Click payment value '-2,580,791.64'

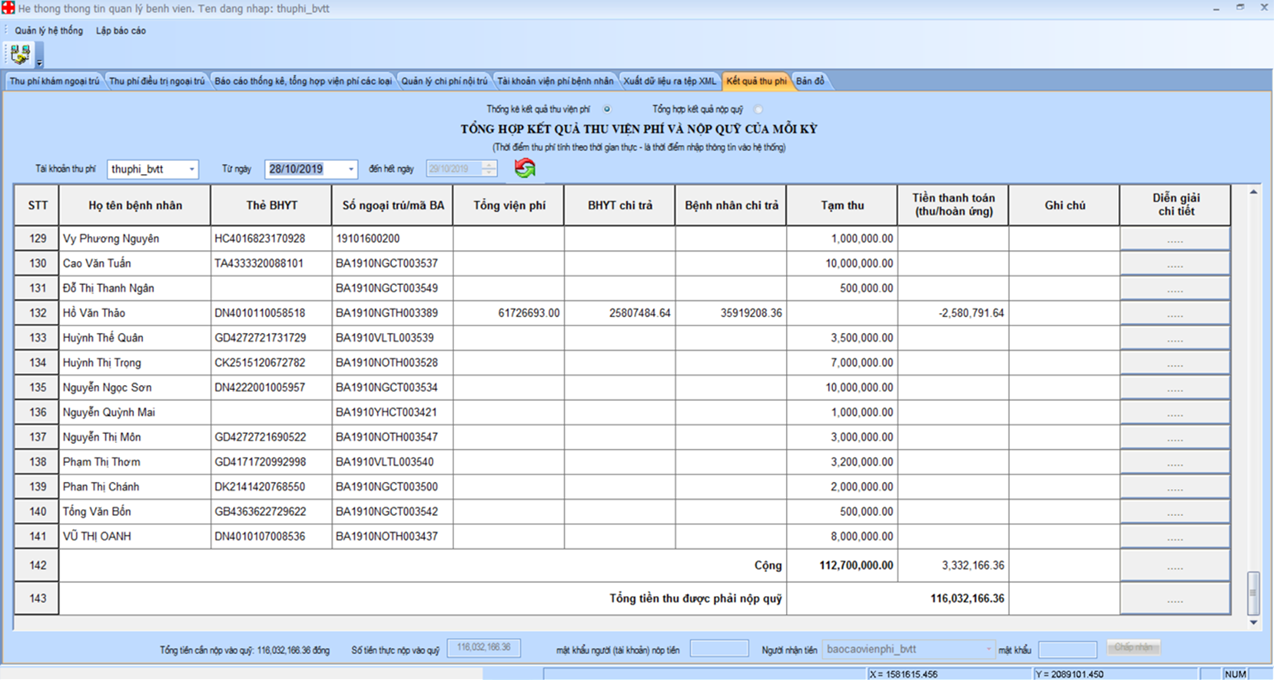pos(971,313)
